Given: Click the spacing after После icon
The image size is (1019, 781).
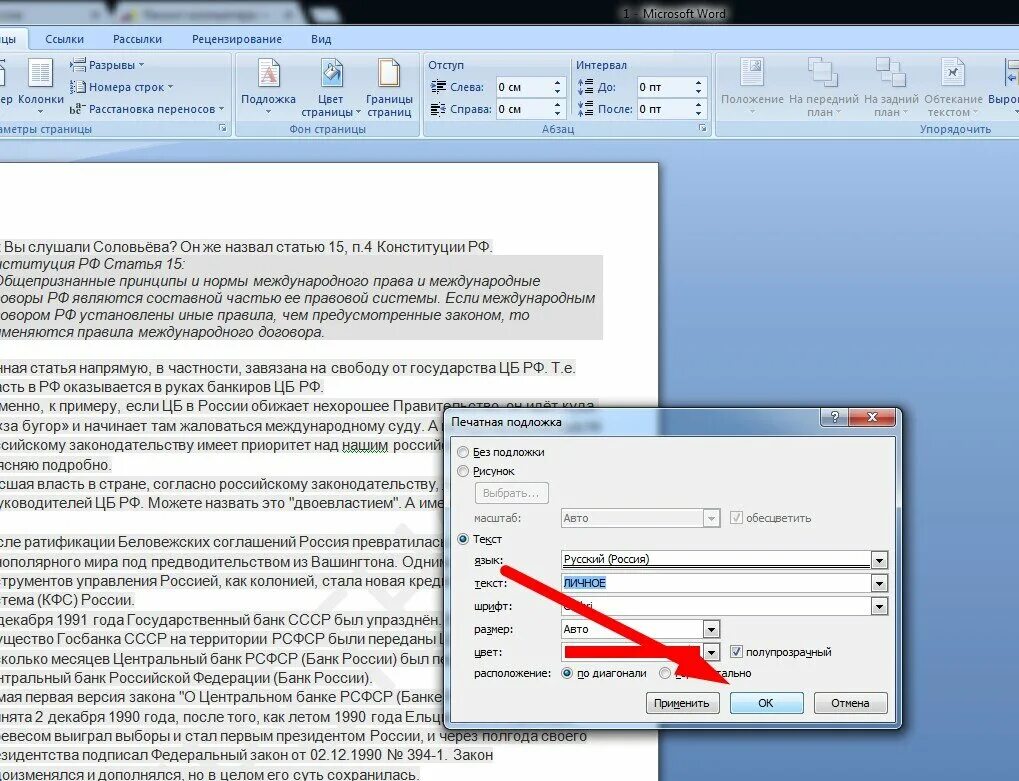Looking at the screenshot, I should [586, 109].
